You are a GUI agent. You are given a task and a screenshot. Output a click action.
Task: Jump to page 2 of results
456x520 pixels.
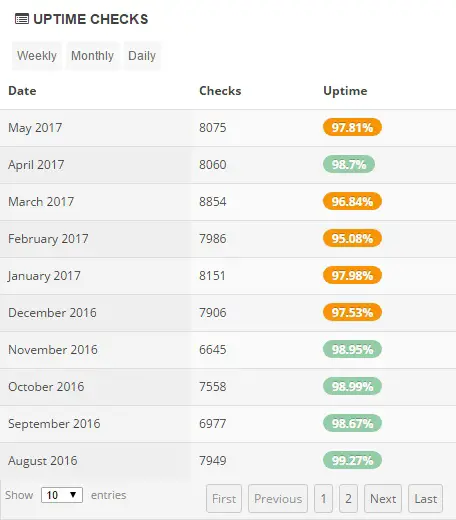tap(348, 499)
